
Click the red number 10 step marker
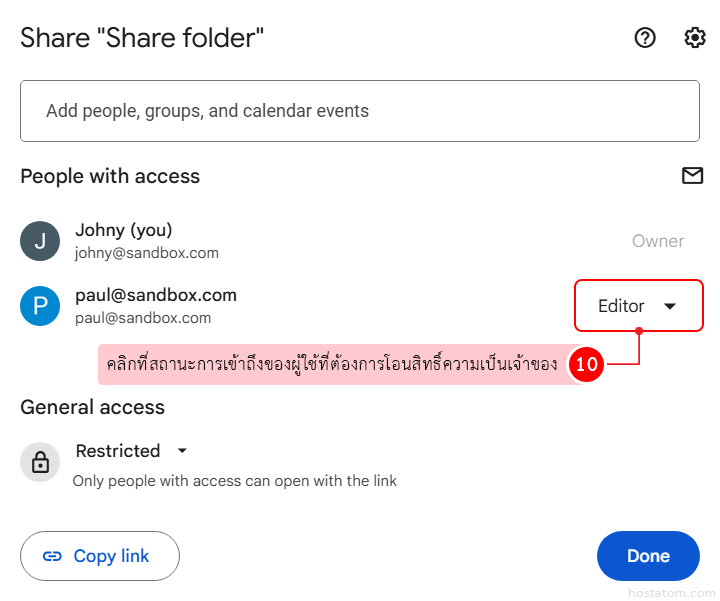[x=586, y=365]
